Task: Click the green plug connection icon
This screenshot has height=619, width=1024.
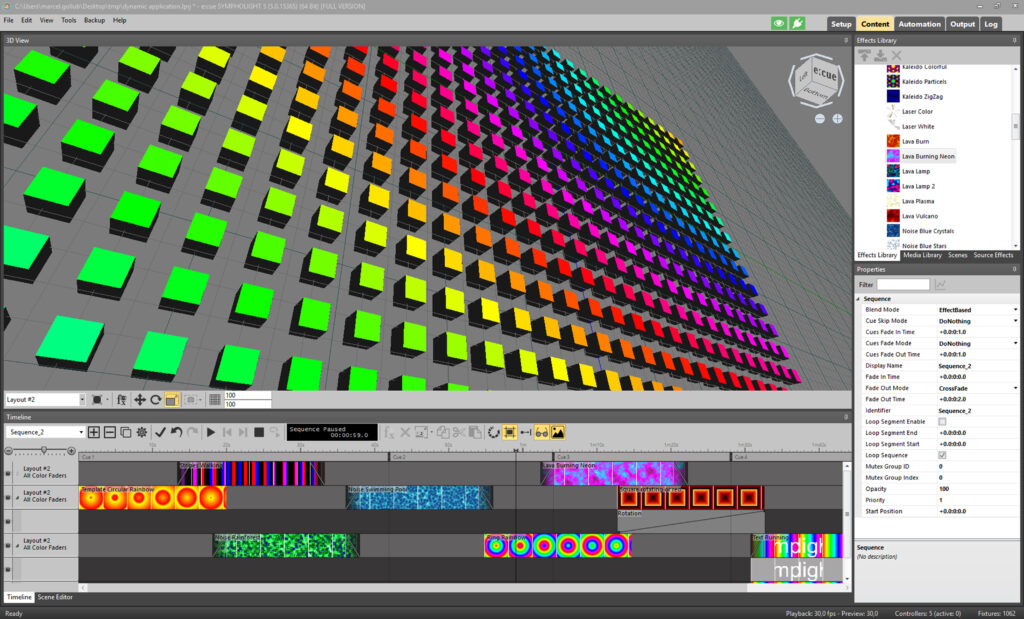Action: click(x=798, y=23)
